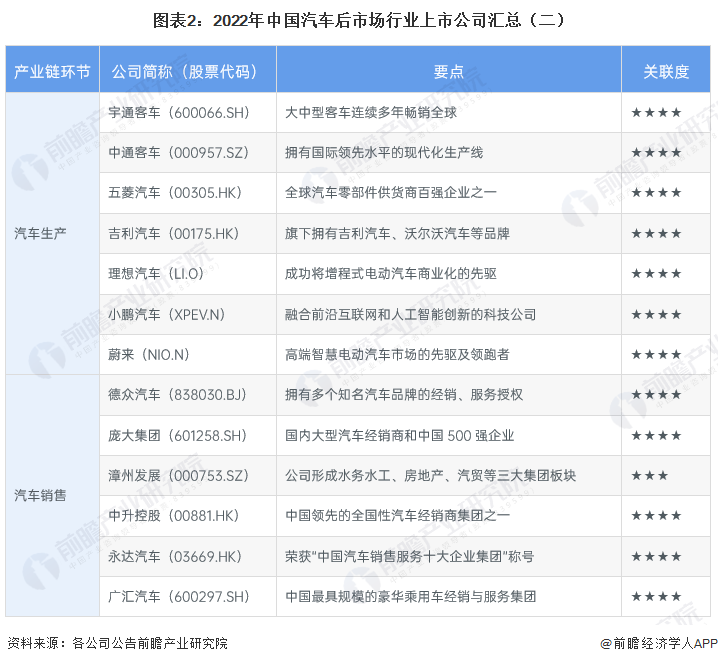Click 拥有国际领先水平的现代化生产线 text

click(384, 152)
